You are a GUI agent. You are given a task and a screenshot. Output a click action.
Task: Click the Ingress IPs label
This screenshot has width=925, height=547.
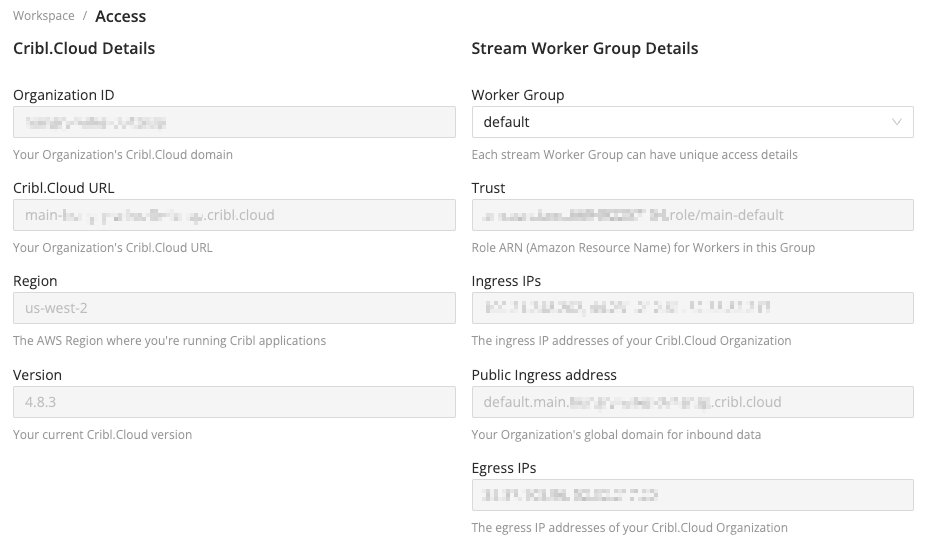pos(506,281)
